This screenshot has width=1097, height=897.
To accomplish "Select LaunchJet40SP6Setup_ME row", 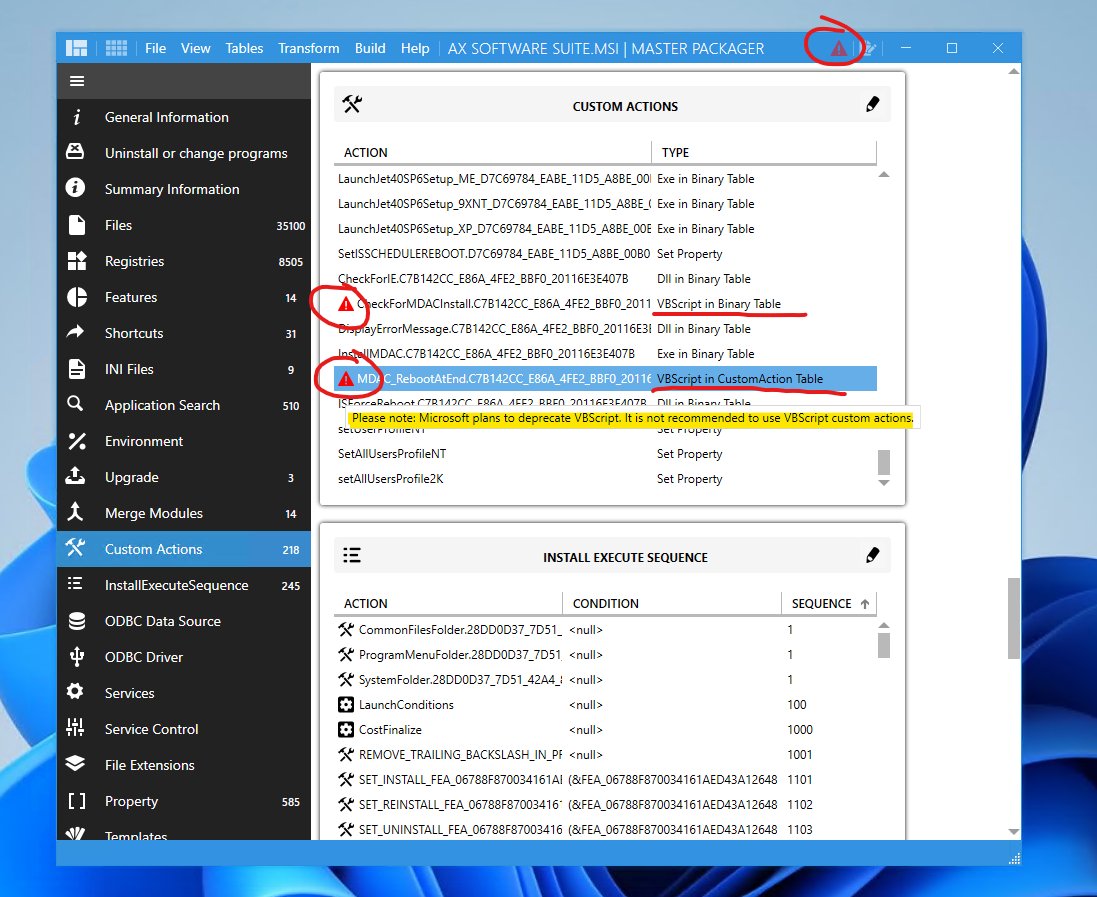I will pos(605,178).
